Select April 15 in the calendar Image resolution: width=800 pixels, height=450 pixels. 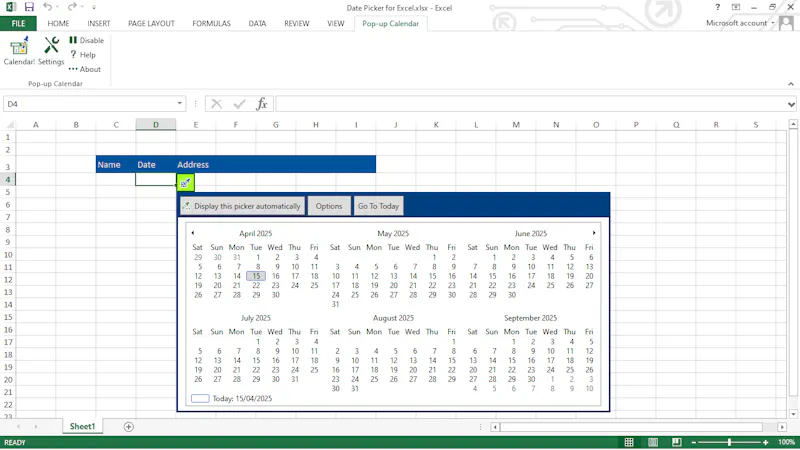coord(256,276)
